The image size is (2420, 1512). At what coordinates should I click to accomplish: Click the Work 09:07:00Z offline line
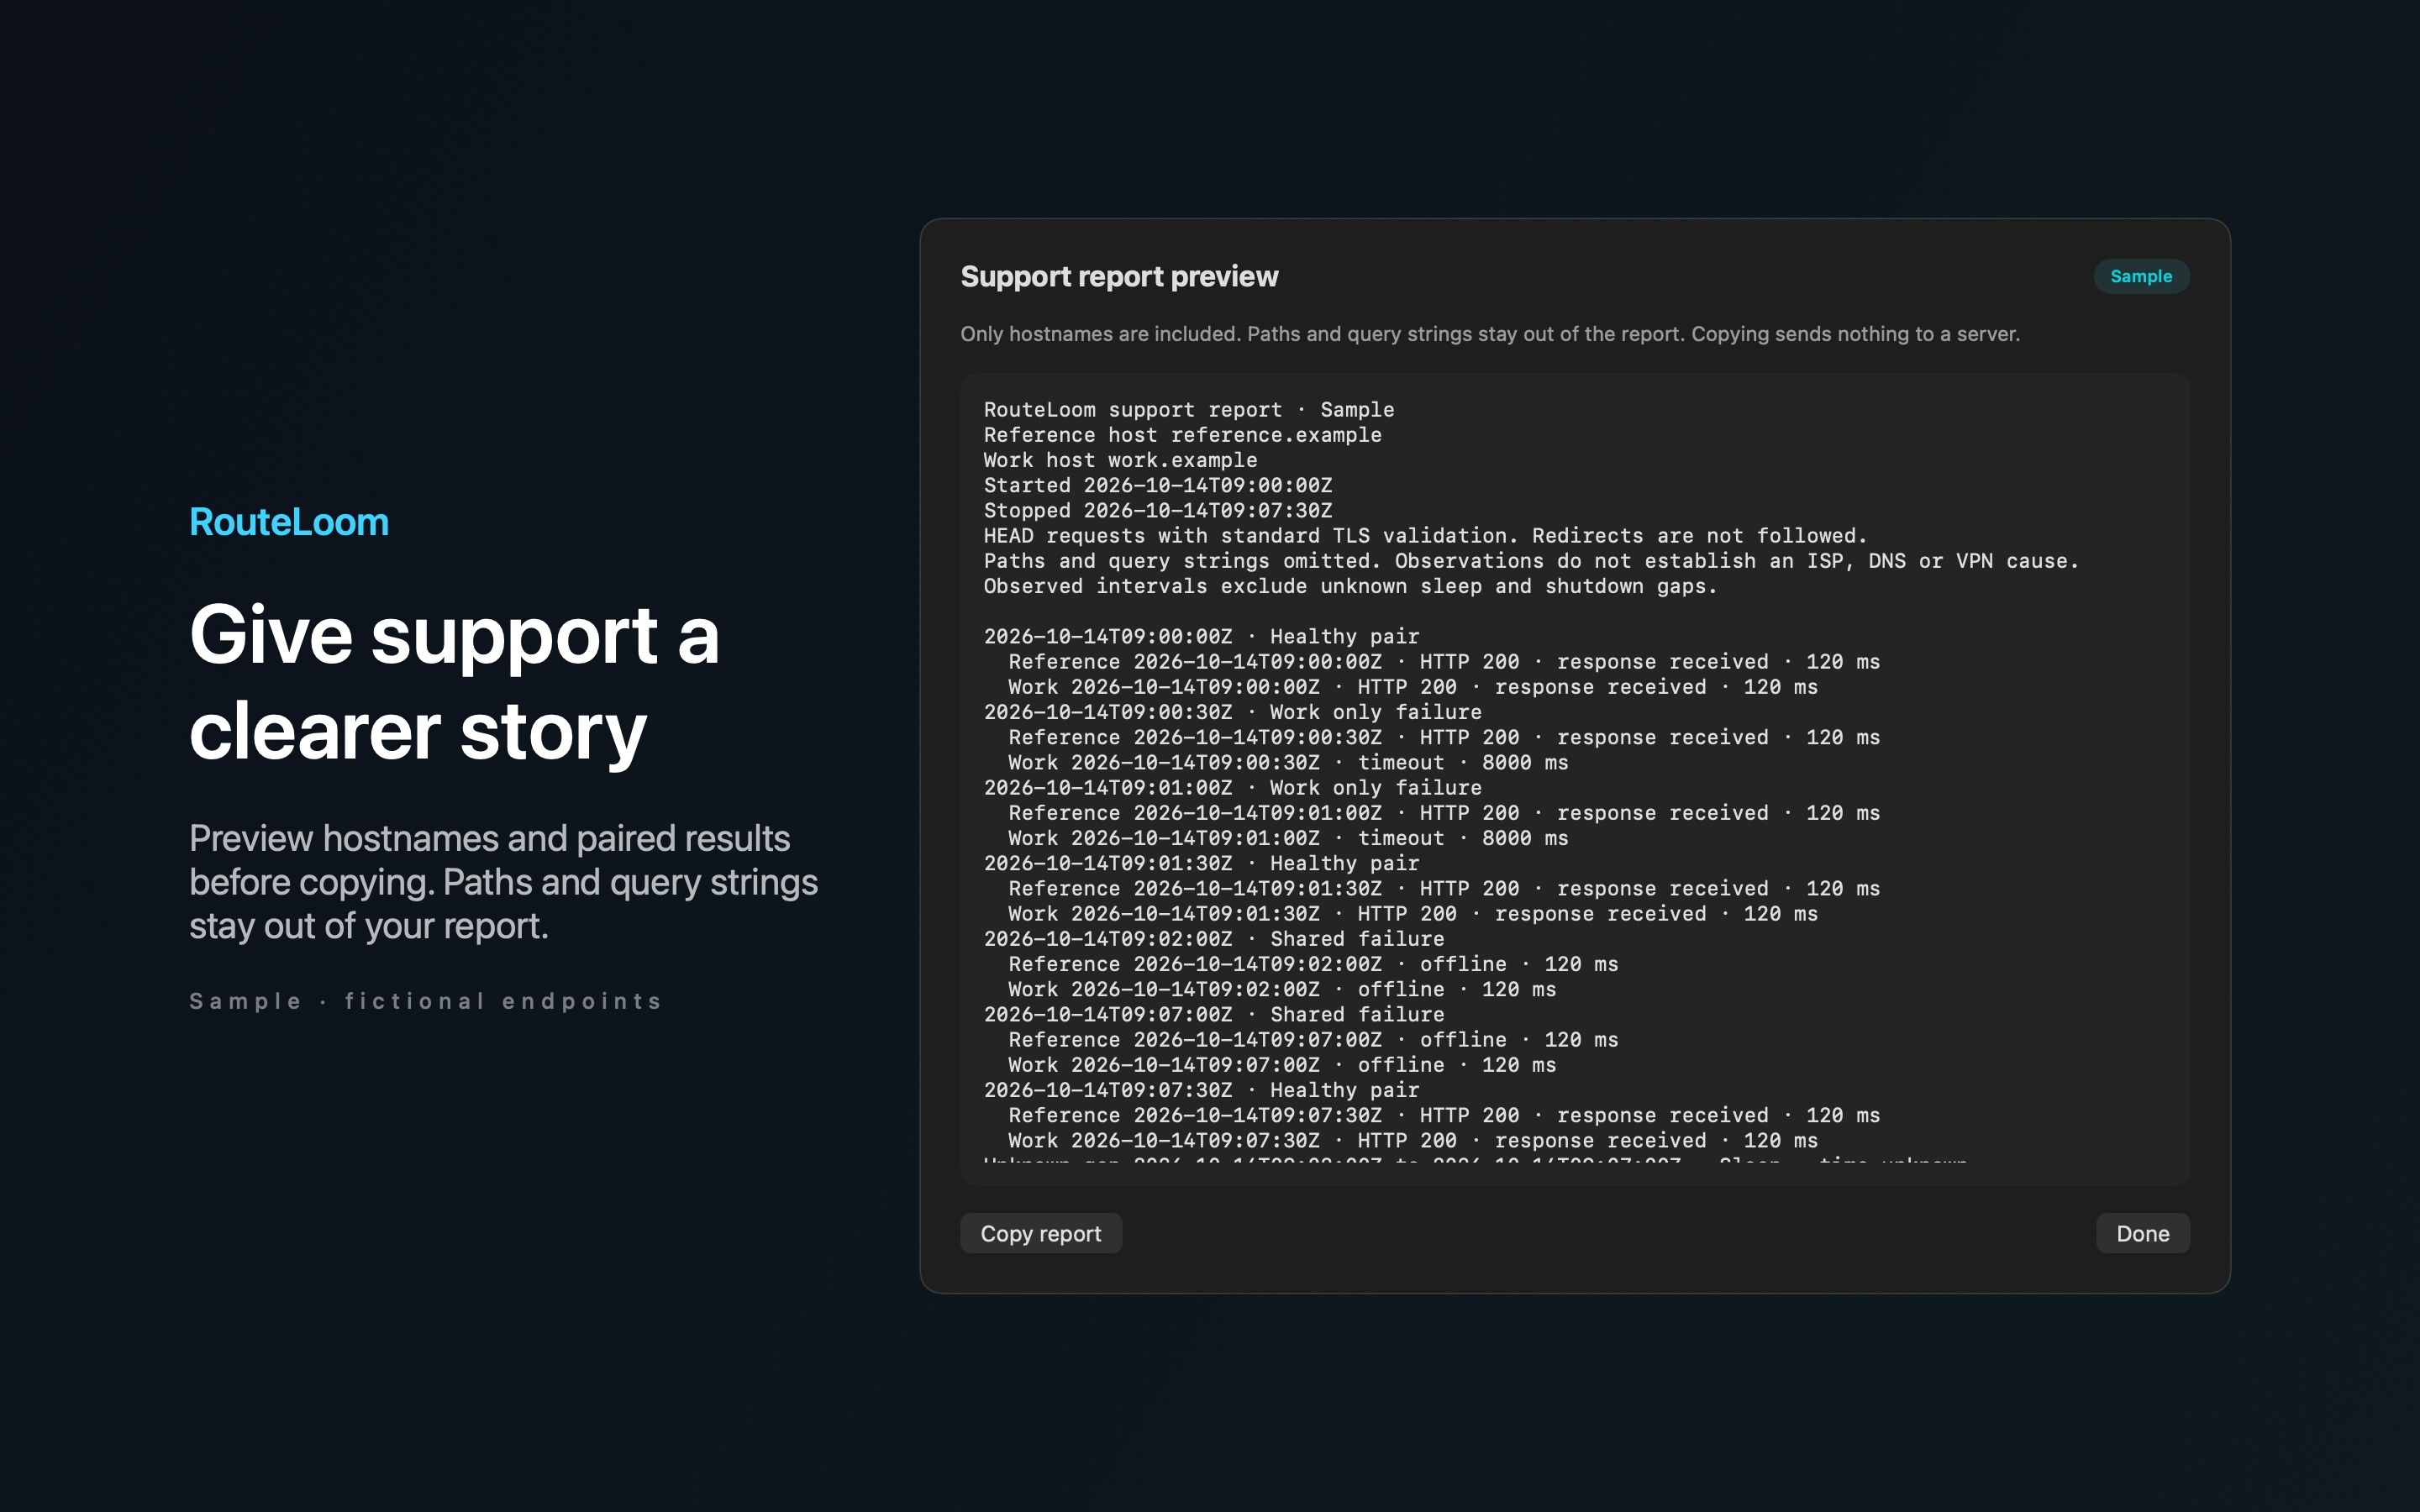click(x=1282, y=1065)
